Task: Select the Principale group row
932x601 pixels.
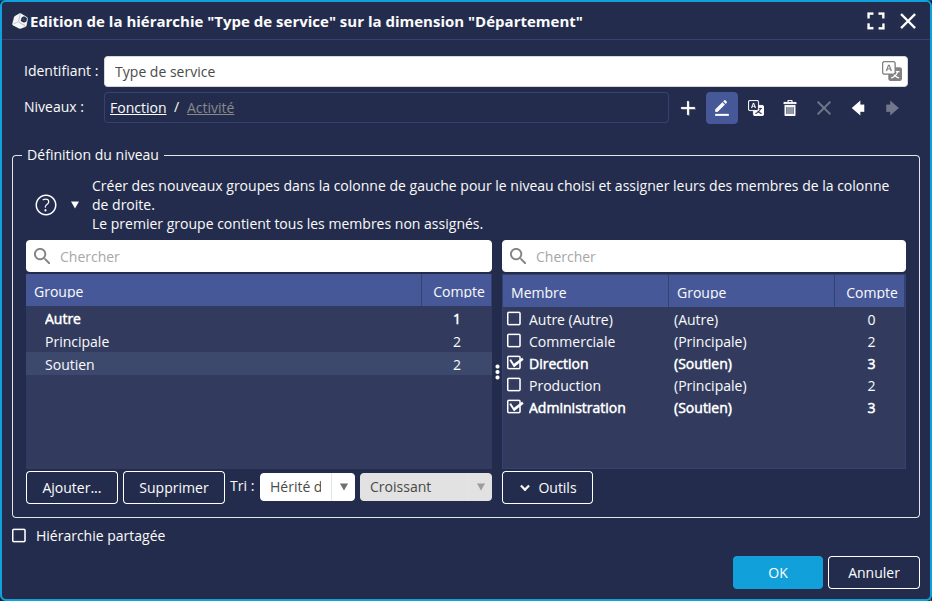Action: [x=77, y=342]
